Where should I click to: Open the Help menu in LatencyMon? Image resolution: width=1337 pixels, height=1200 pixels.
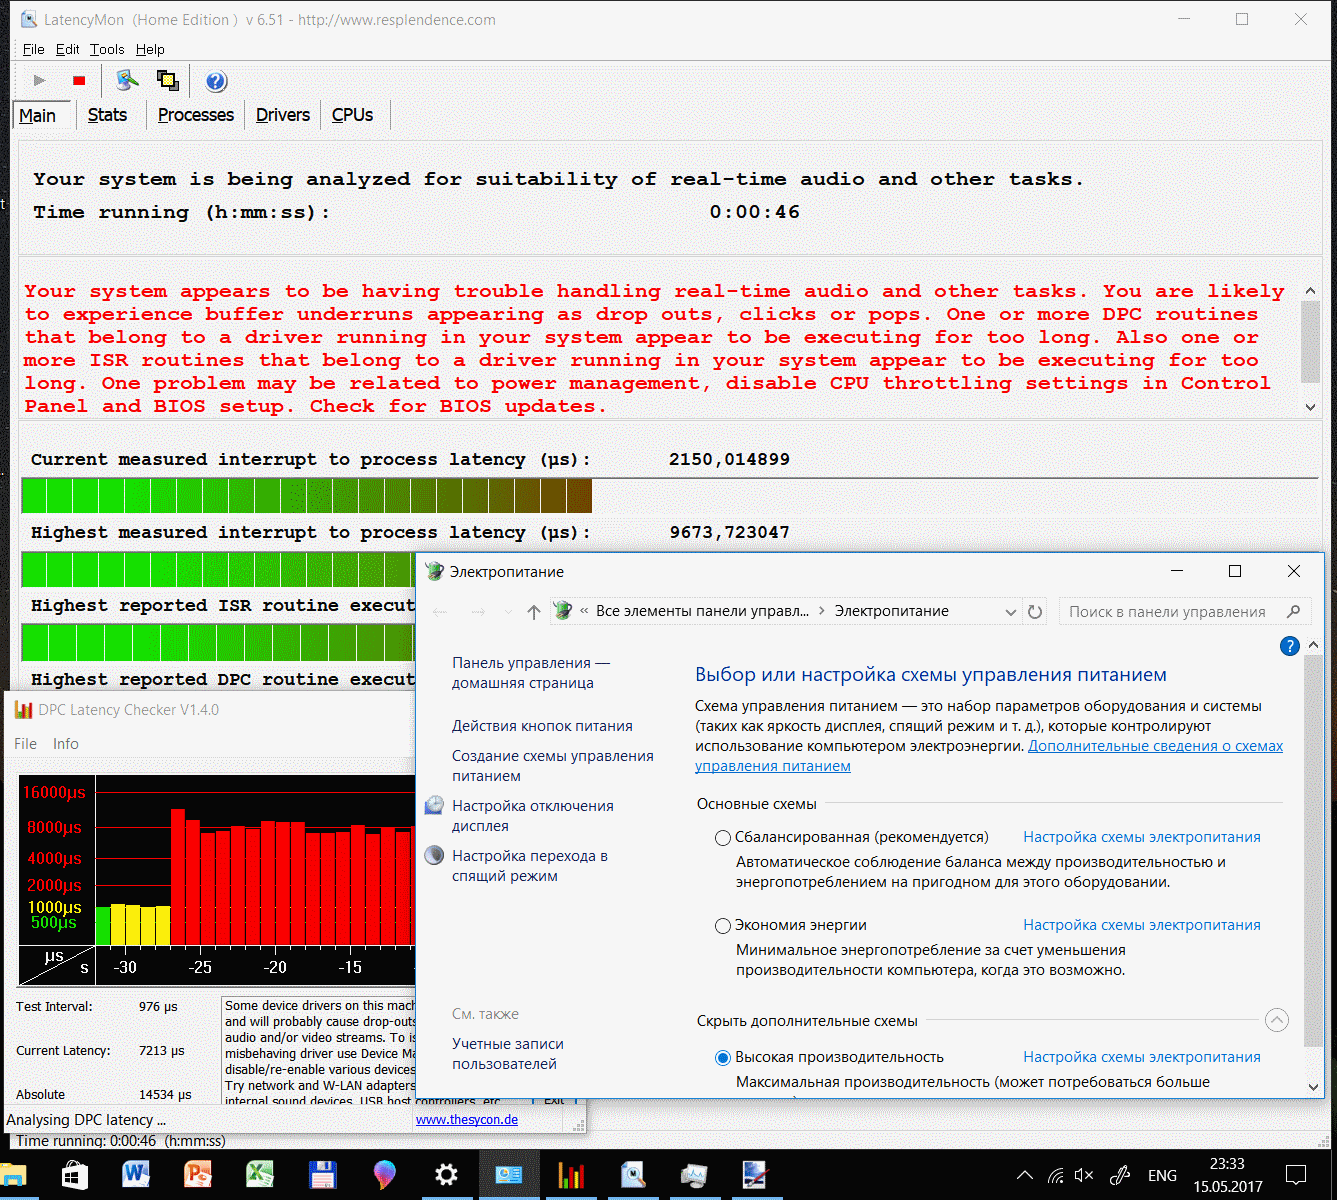tap(150, 49)
